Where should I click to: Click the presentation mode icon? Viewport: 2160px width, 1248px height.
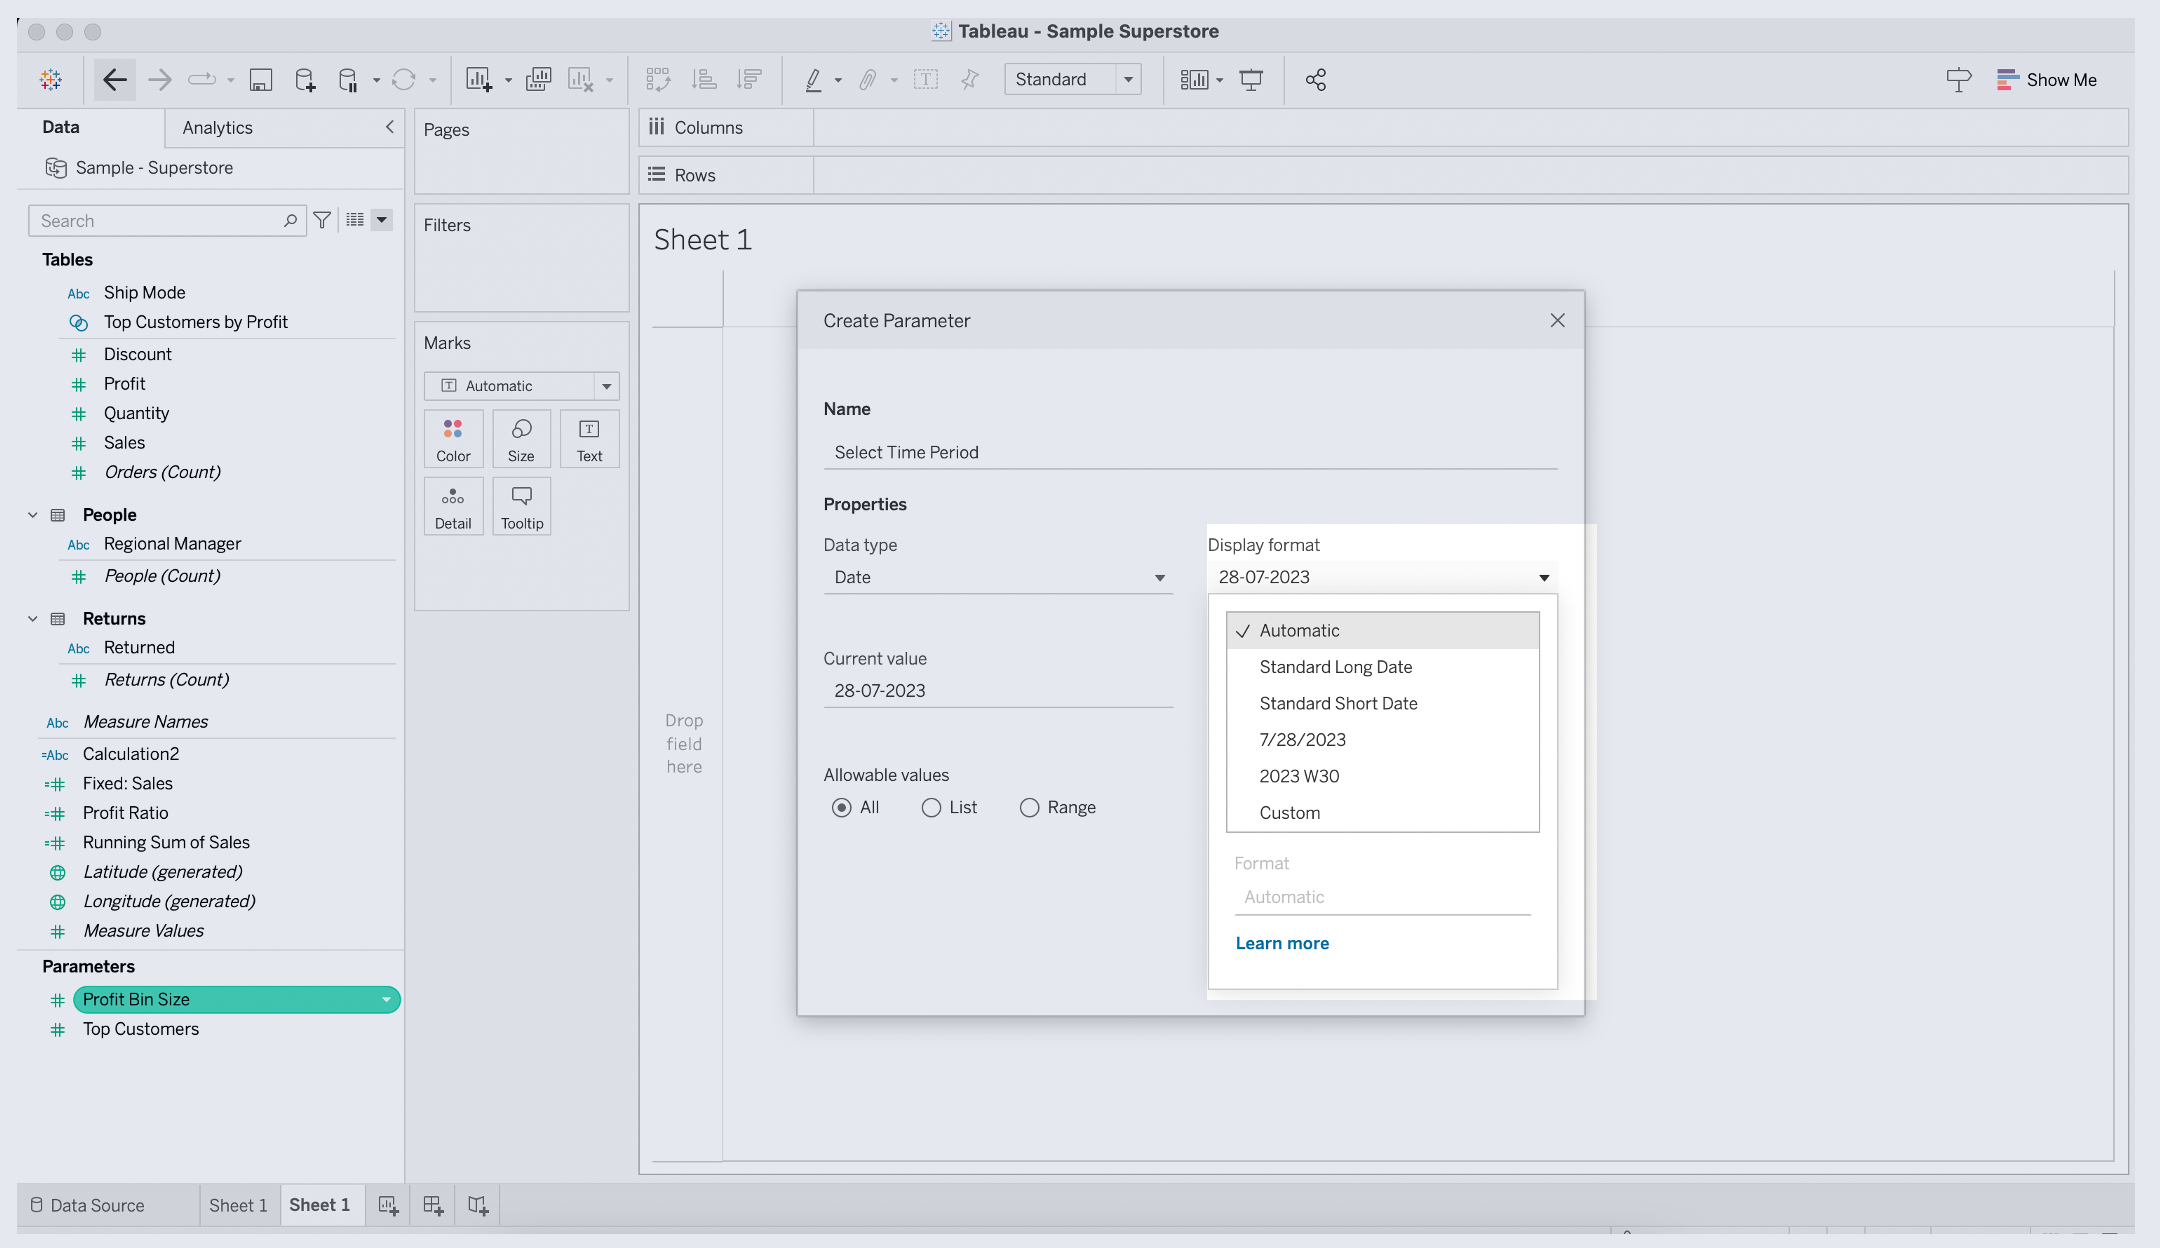tap(1251, 80)
